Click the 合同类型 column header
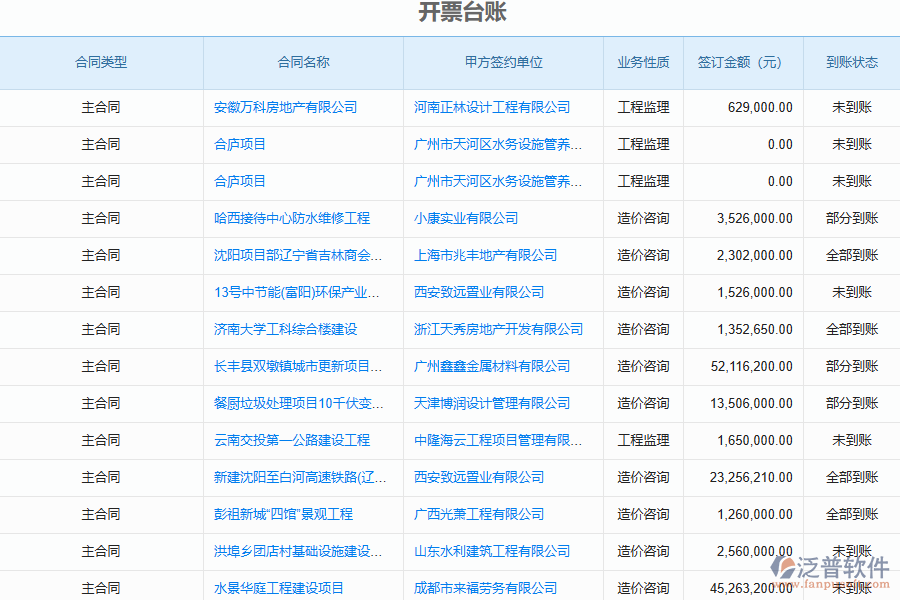This screenshot has height=600, width=900. click(x=103, y=62)
